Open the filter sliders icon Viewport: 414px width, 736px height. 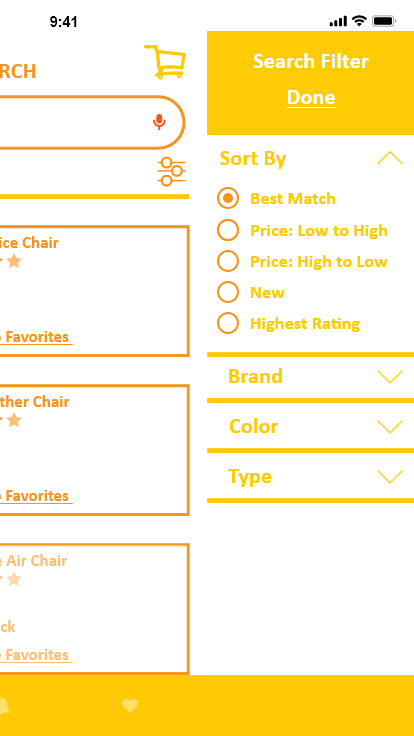172,172
